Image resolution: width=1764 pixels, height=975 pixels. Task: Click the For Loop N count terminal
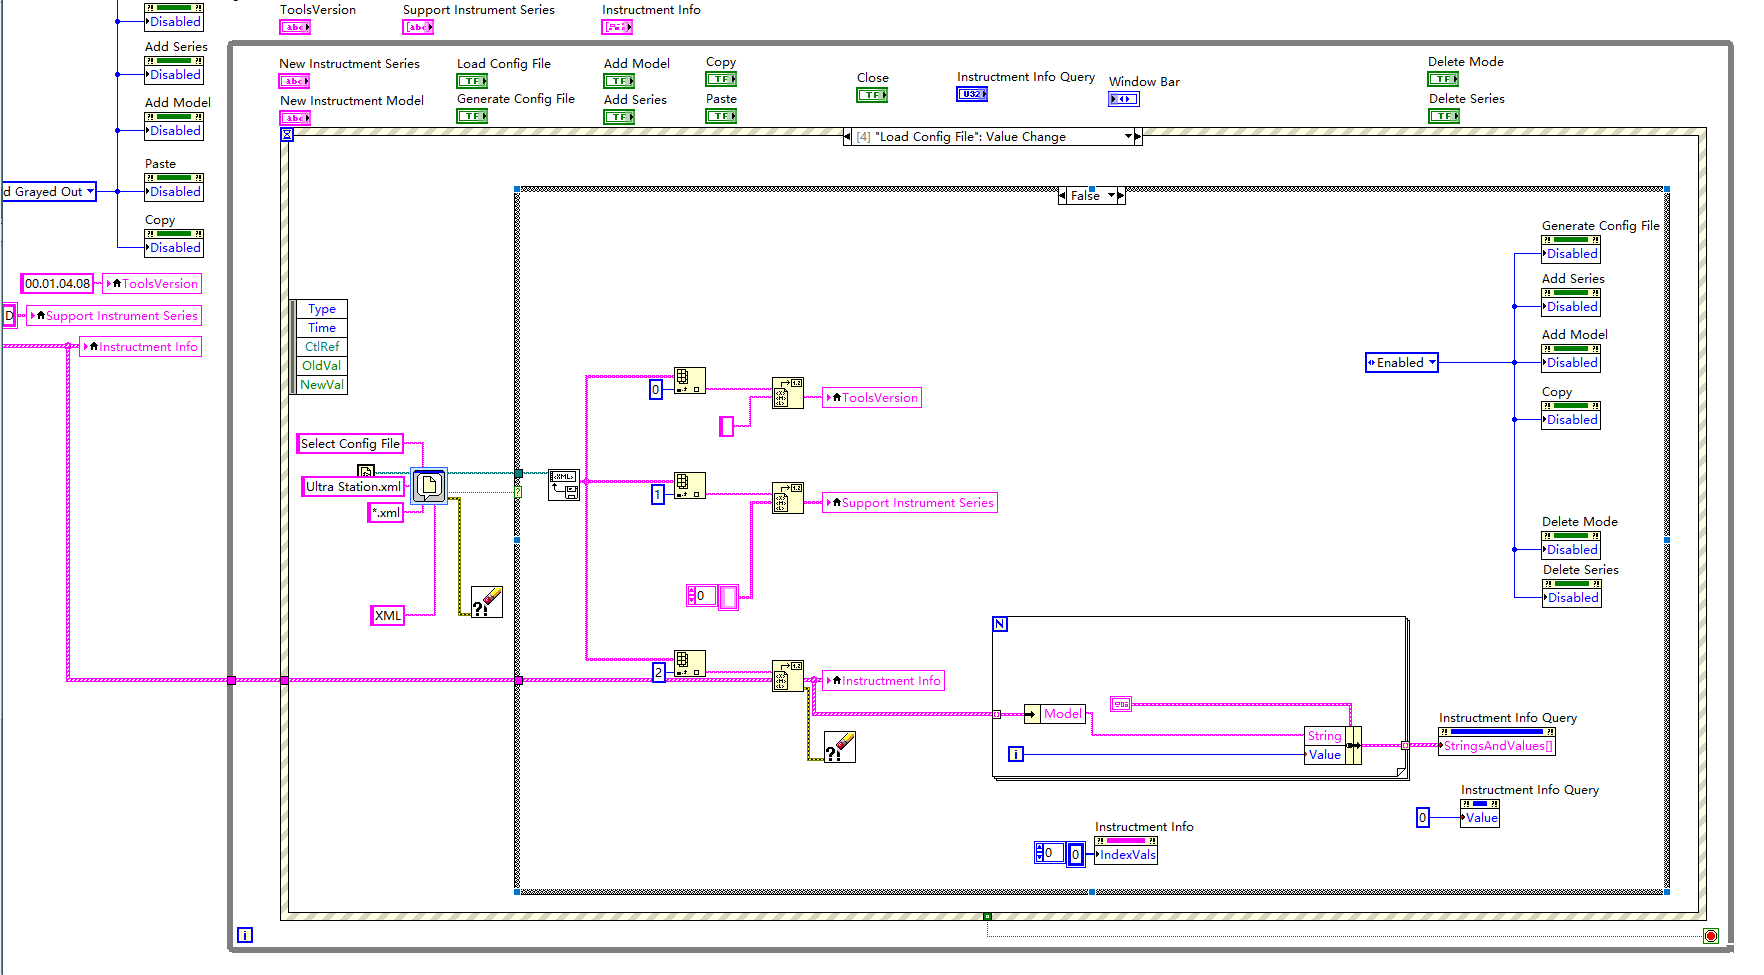click(1000, 624)
